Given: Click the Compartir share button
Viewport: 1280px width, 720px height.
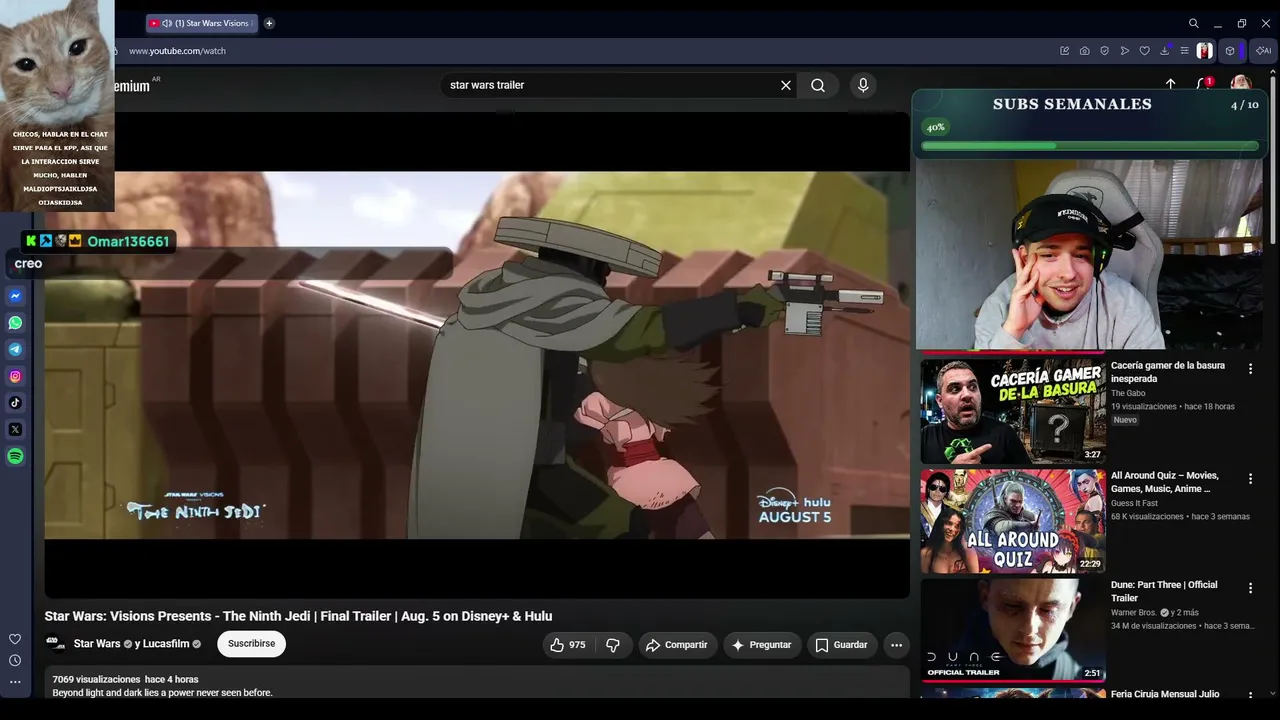Looking at the screenshot, I should click(677, 645).
